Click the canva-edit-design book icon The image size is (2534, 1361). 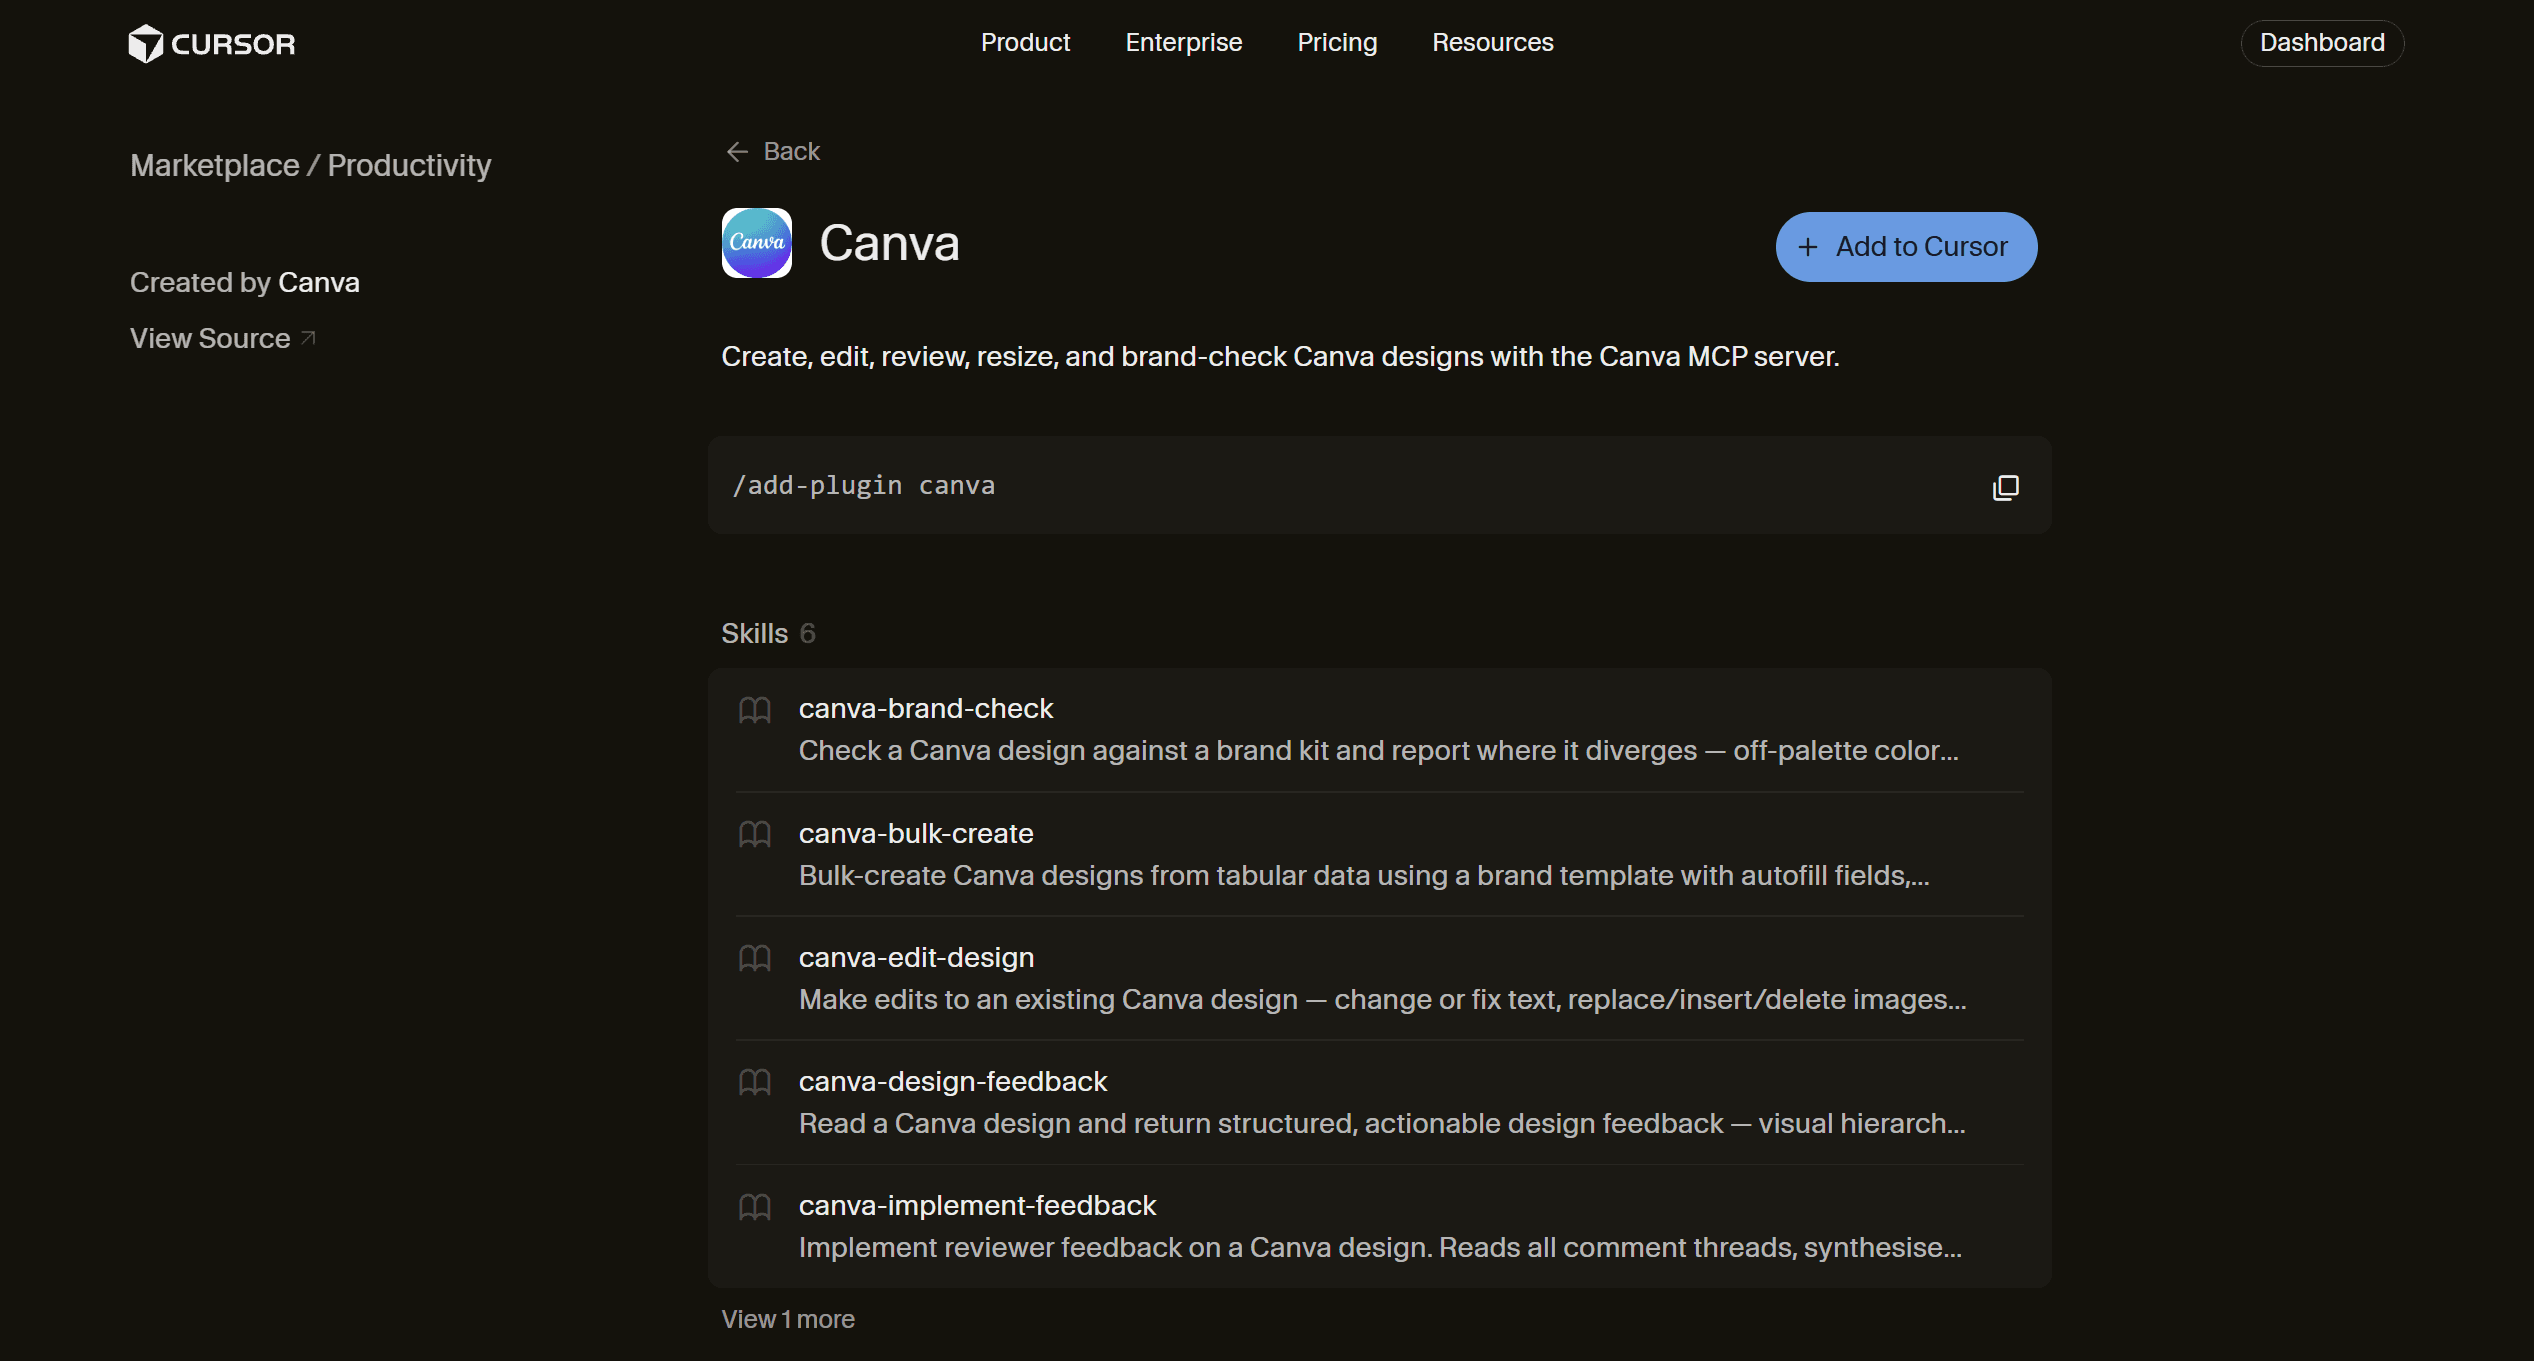(755, 958)
